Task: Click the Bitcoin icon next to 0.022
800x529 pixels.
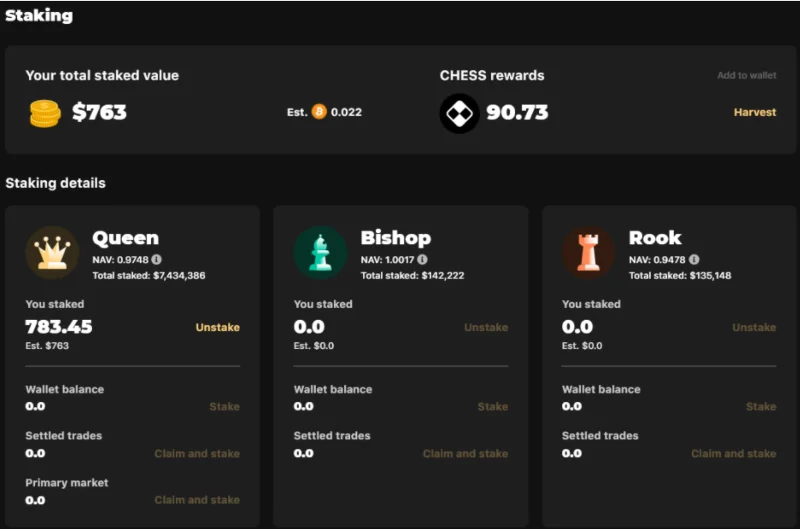Action: coord(319,112)
